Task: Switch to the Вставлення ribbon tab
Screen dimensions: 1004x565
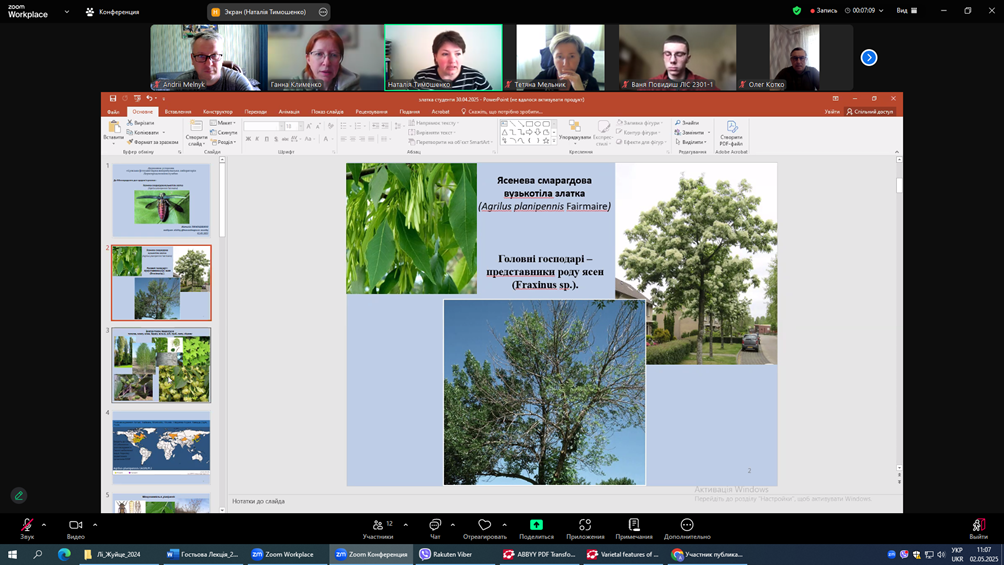Action: (178, 112)
